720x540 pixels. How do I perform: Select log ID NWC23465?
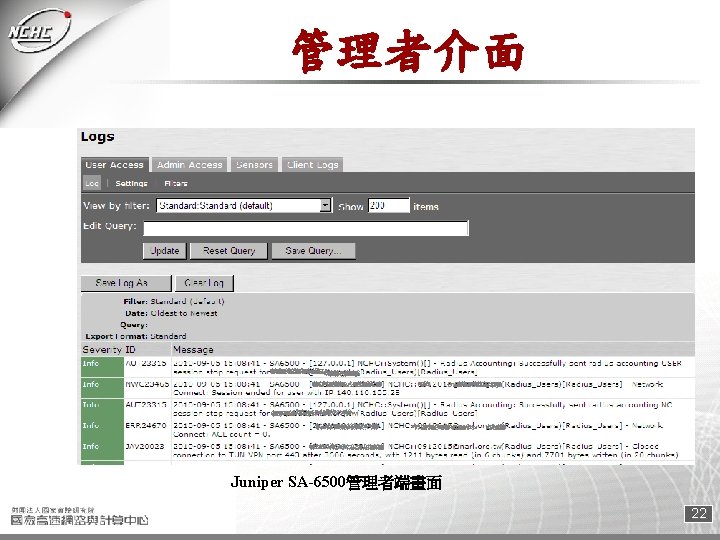(x=147, y=384)
